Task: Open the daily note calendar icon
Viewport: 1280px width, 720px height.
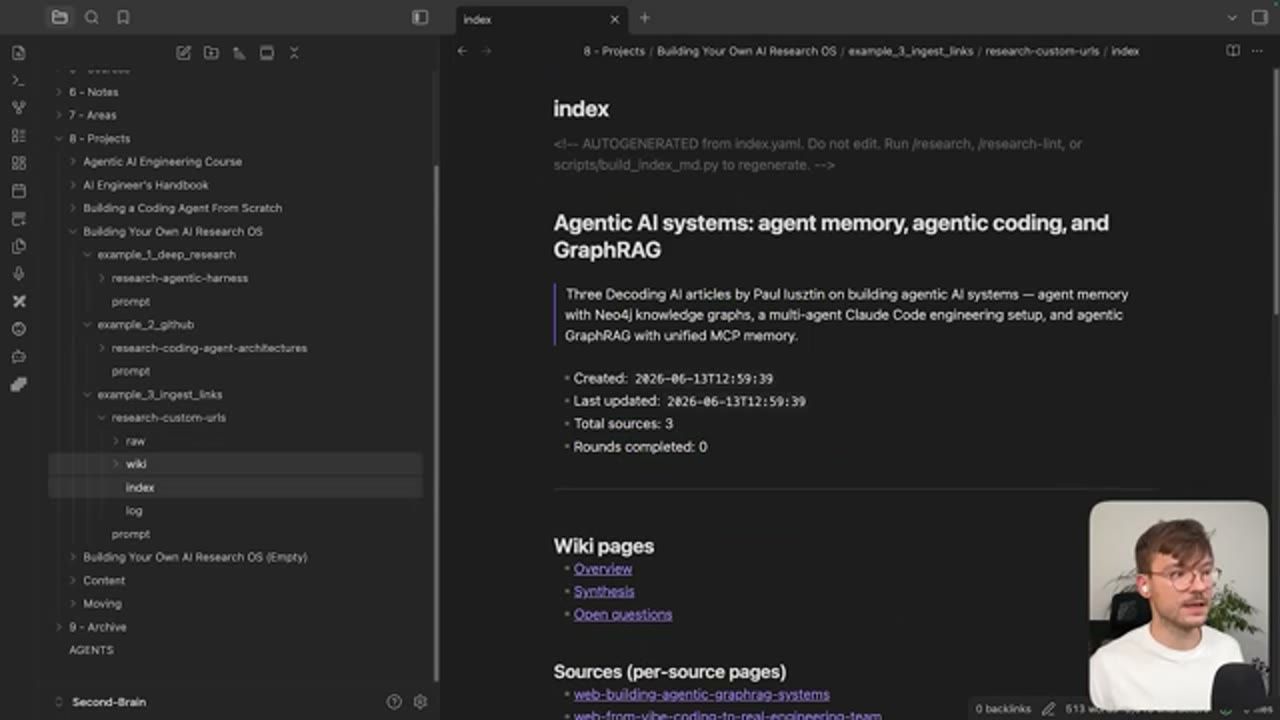Action: [x=18, y=191]
